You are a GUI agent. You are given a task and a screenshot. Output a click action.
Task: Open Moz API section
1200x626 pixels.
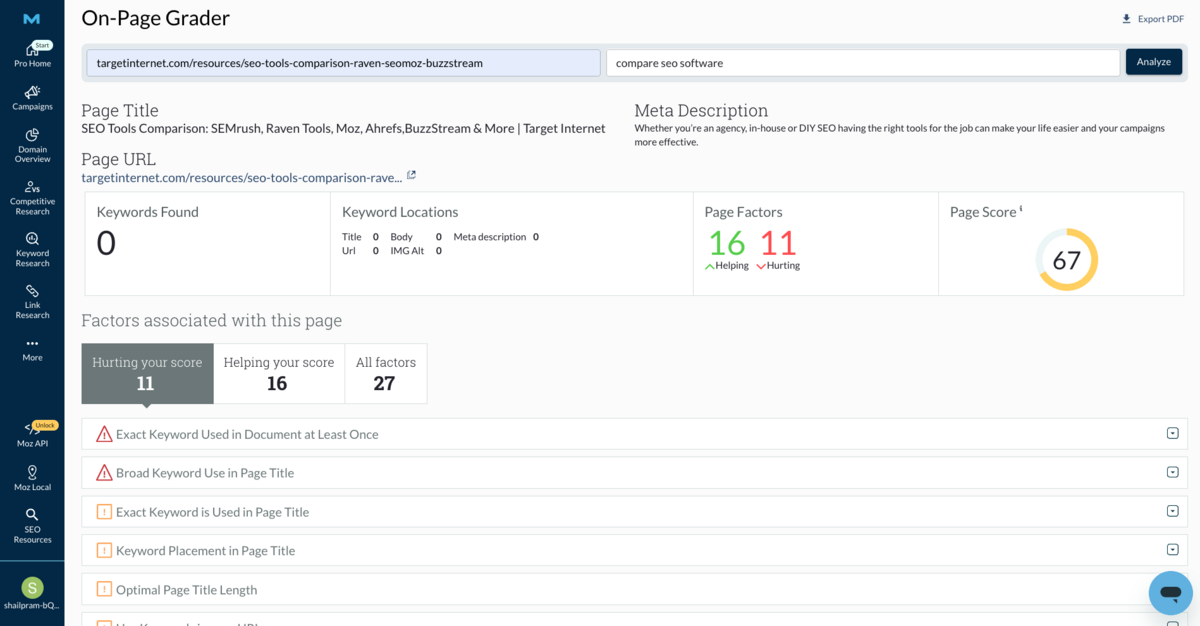click(32, 435)
